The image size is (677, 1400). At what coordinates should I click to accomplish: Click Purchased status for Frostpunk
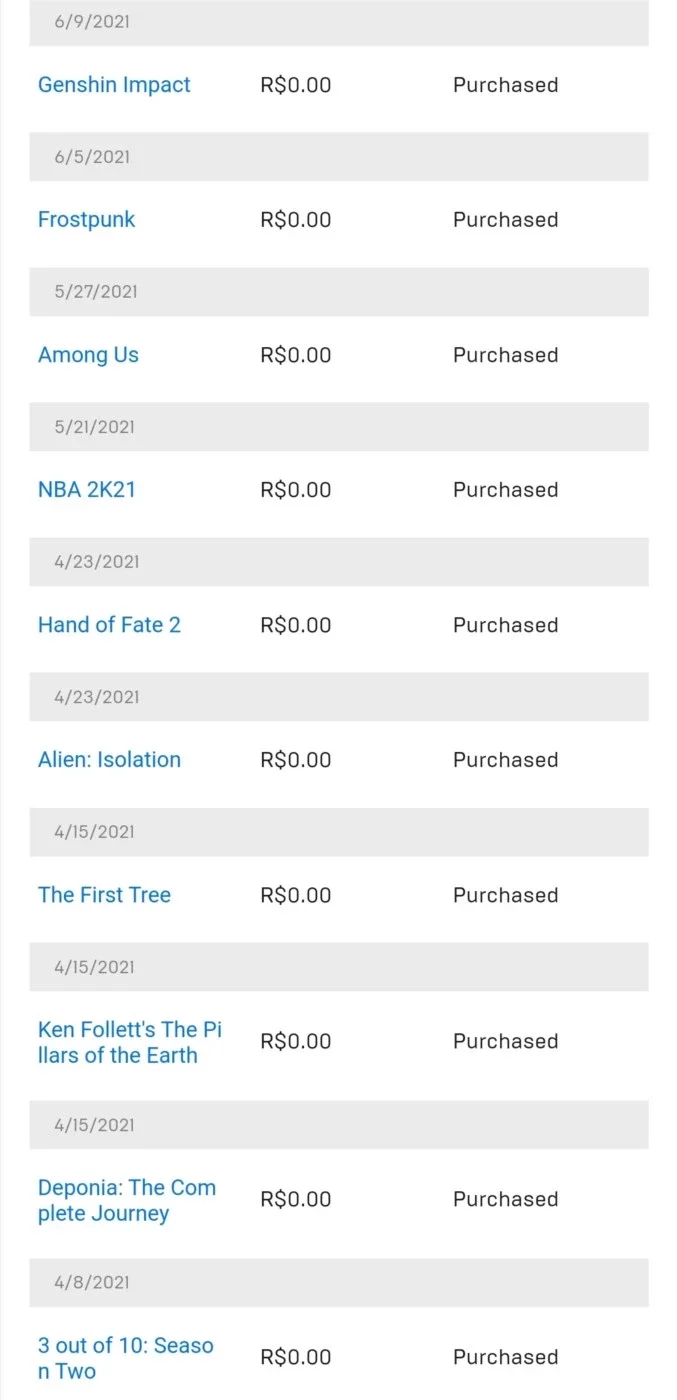point(505,220)
